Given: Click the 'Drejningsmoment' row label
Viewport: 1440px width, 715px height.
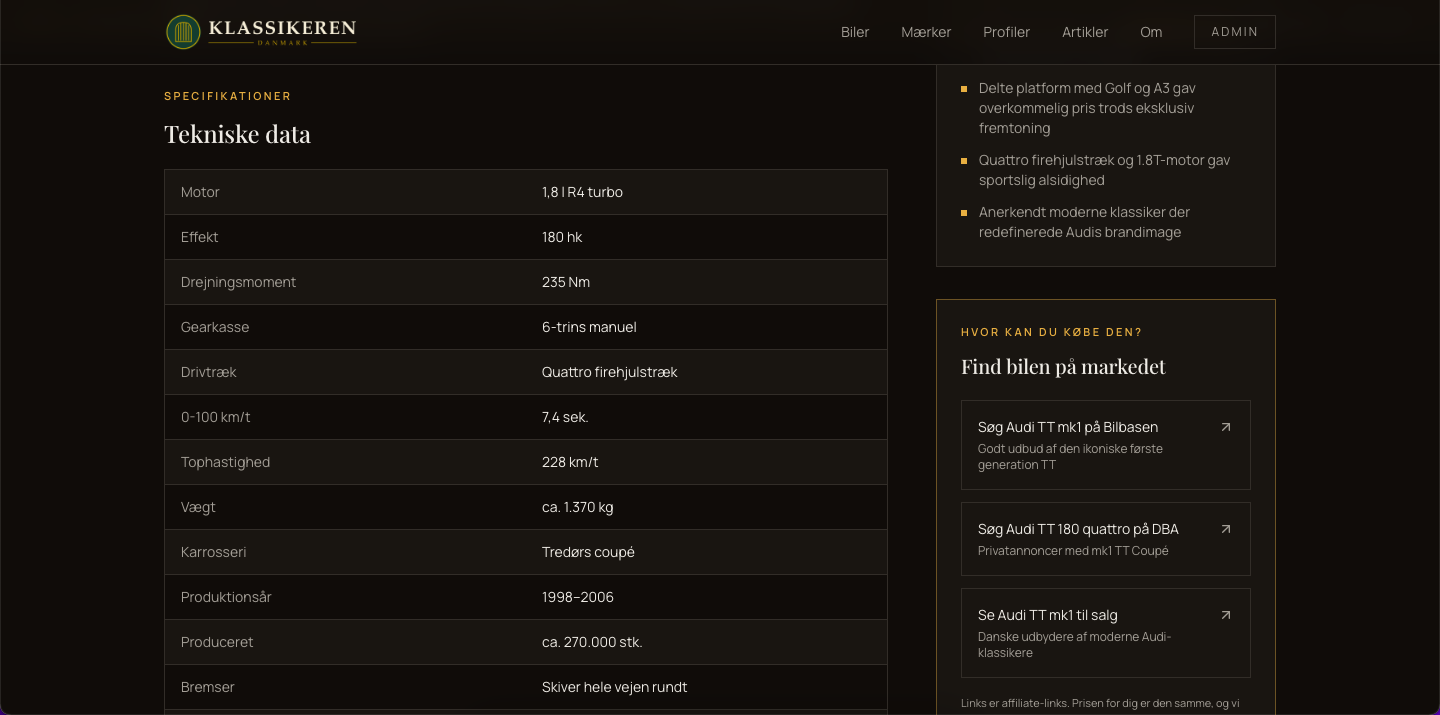Looking at the screenshot, I should click(x=238, y=282).
